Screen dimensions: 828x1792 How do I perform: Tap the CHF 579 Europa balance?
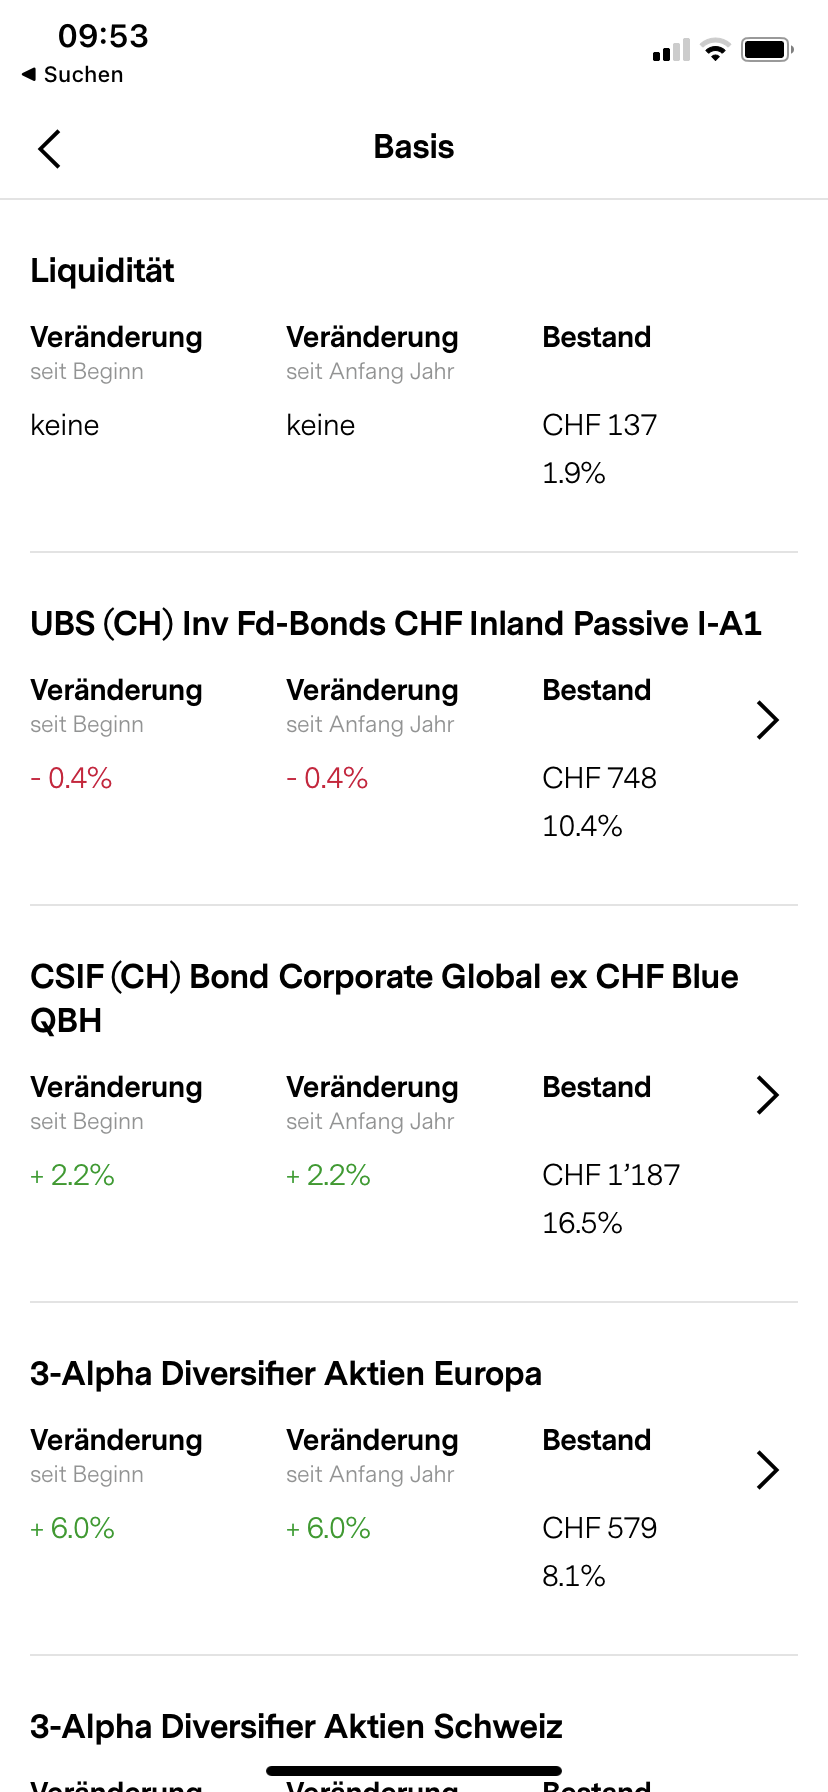point(600,1528)
